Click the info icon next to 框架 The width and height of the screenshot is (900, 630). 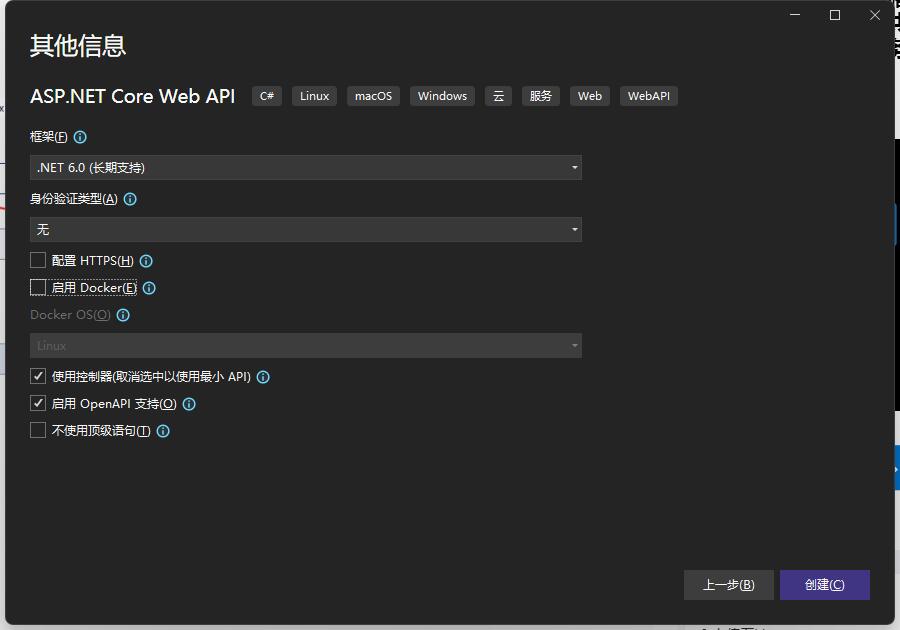click(80, 137)
